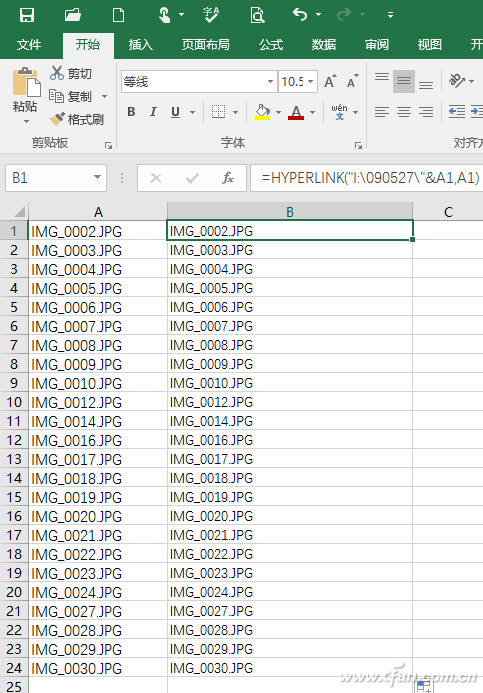Create a new blank document from the quick access toolbar
The height and width of the screenshot is (693, 483).
point(118,15)
